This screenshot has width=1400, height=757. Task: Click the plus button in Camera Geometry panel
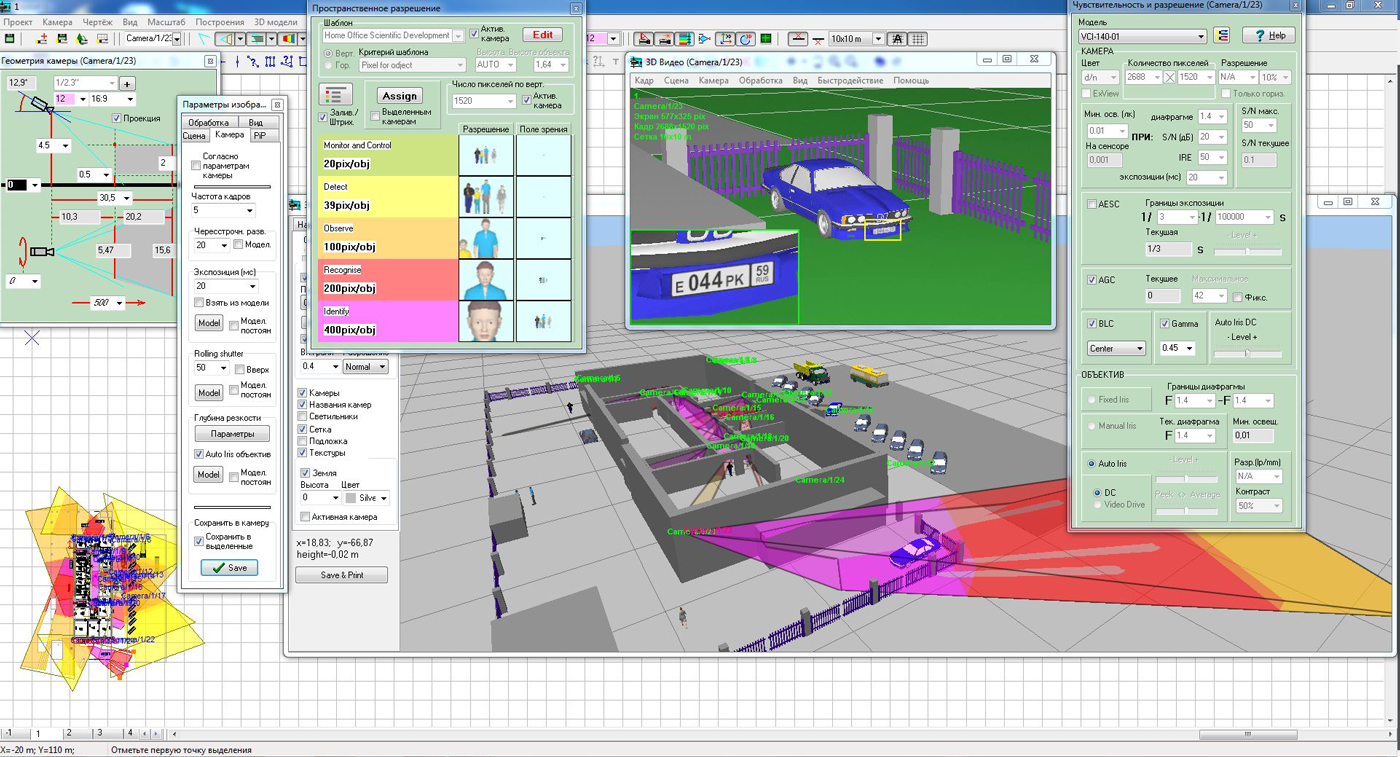(x=127, y=83)
